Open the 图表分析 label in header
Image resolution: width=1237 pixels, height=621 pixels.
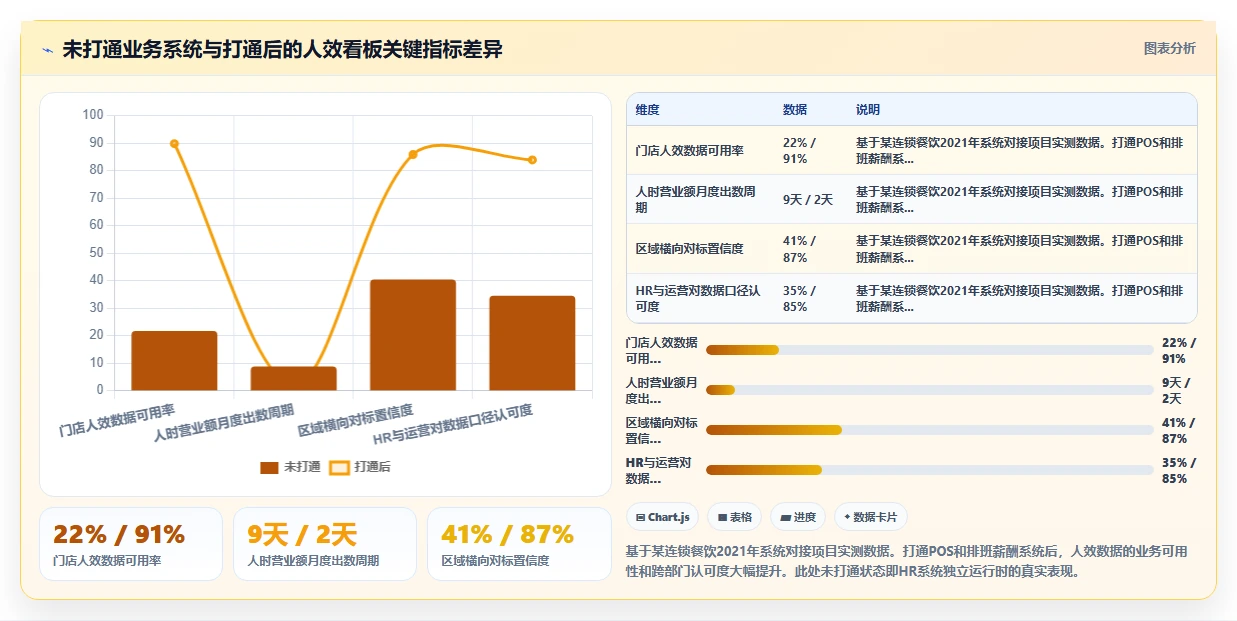pos(1169,48)
